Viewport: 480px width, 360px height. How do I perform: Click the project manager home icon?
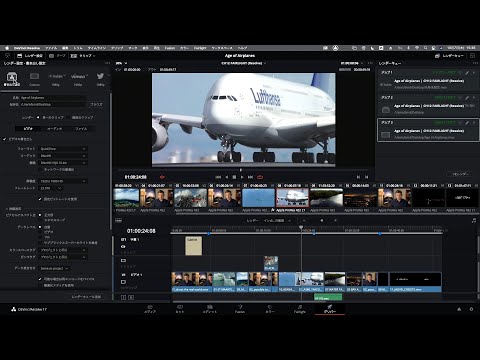[x=459, y=309]
